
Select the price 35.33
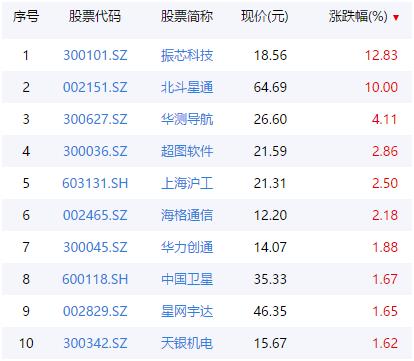click(x=270, y=279)
